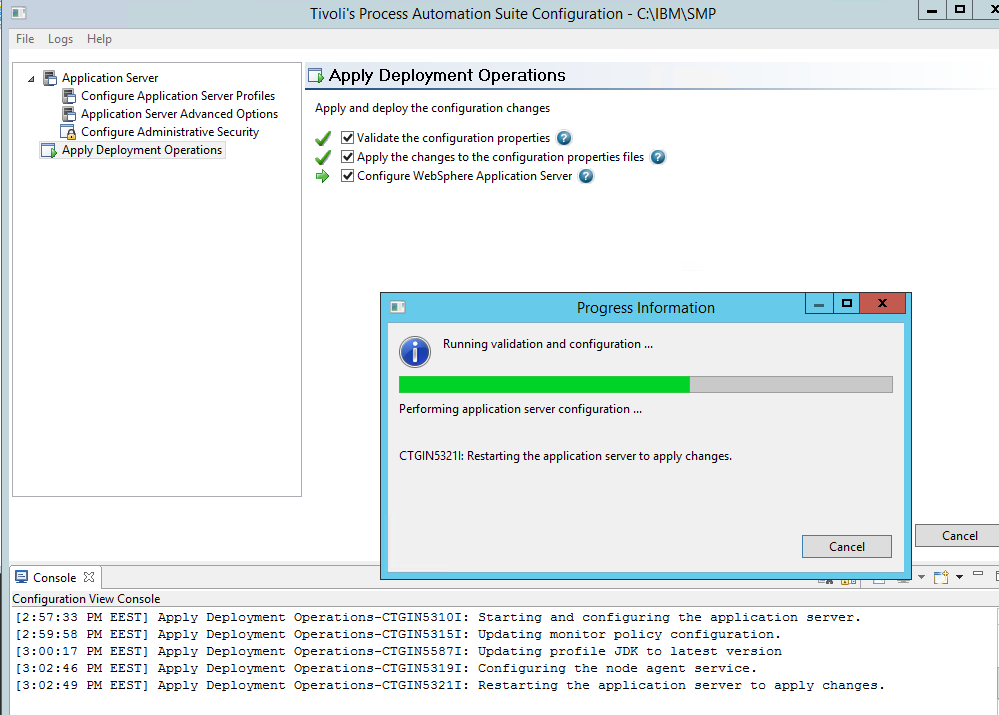This screenshot has width=999, height=715.
Task: Switch to the Console tab
Action: click(54, 578)
